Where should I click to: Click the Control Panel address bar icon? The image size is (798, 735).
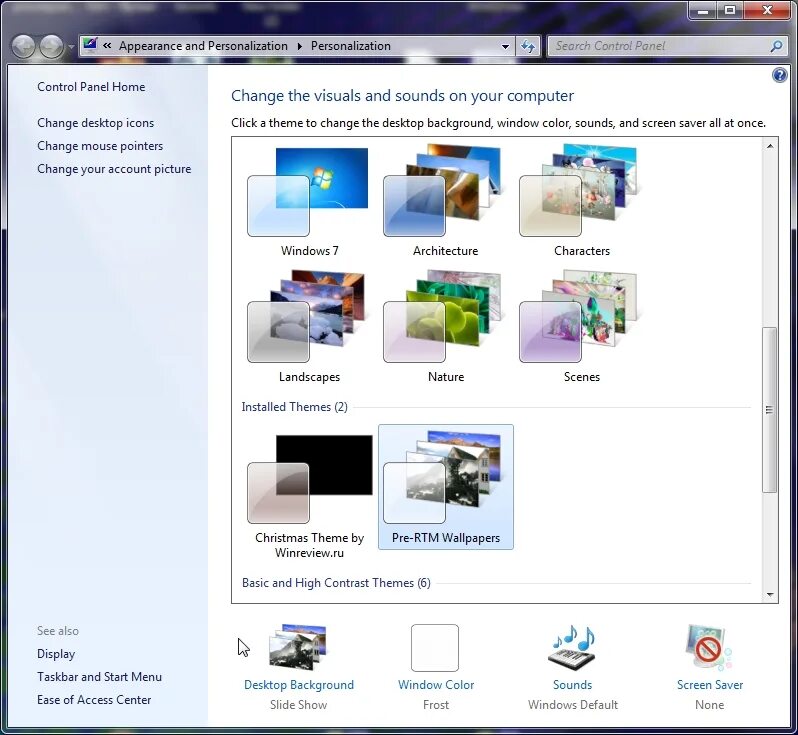[x=90, y=45]
